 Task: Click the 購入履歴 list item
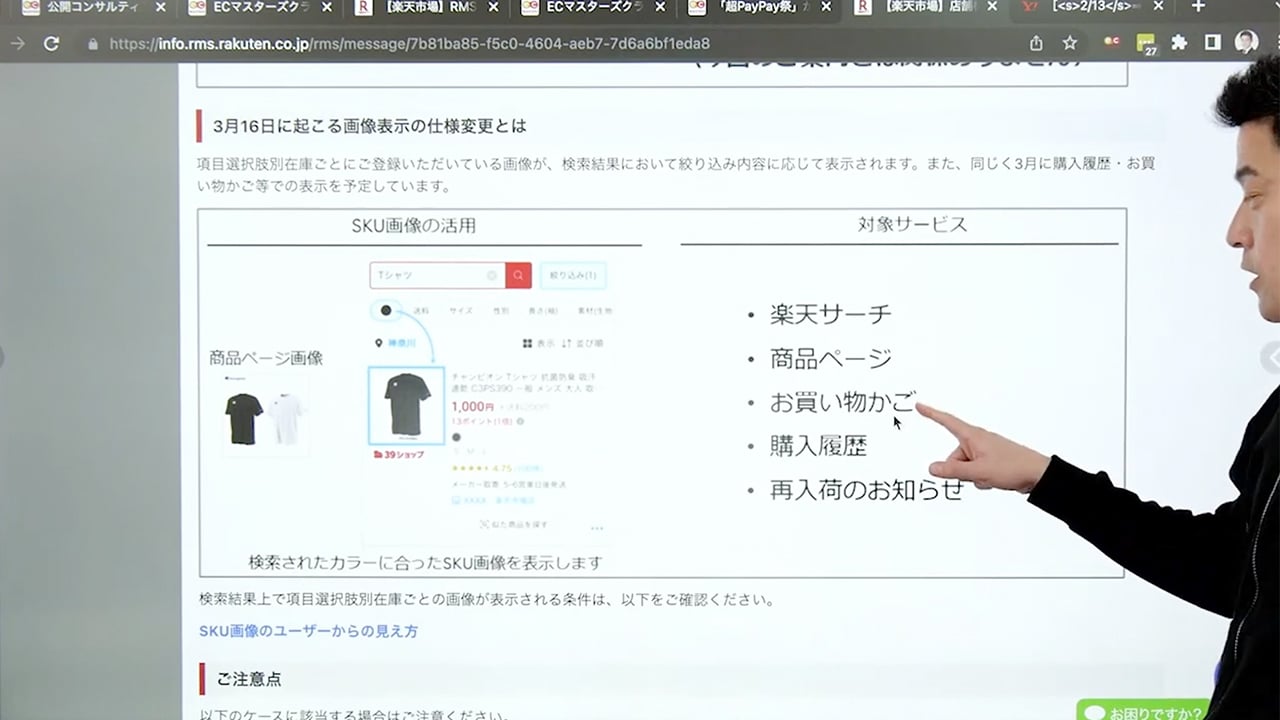(818, 446)
